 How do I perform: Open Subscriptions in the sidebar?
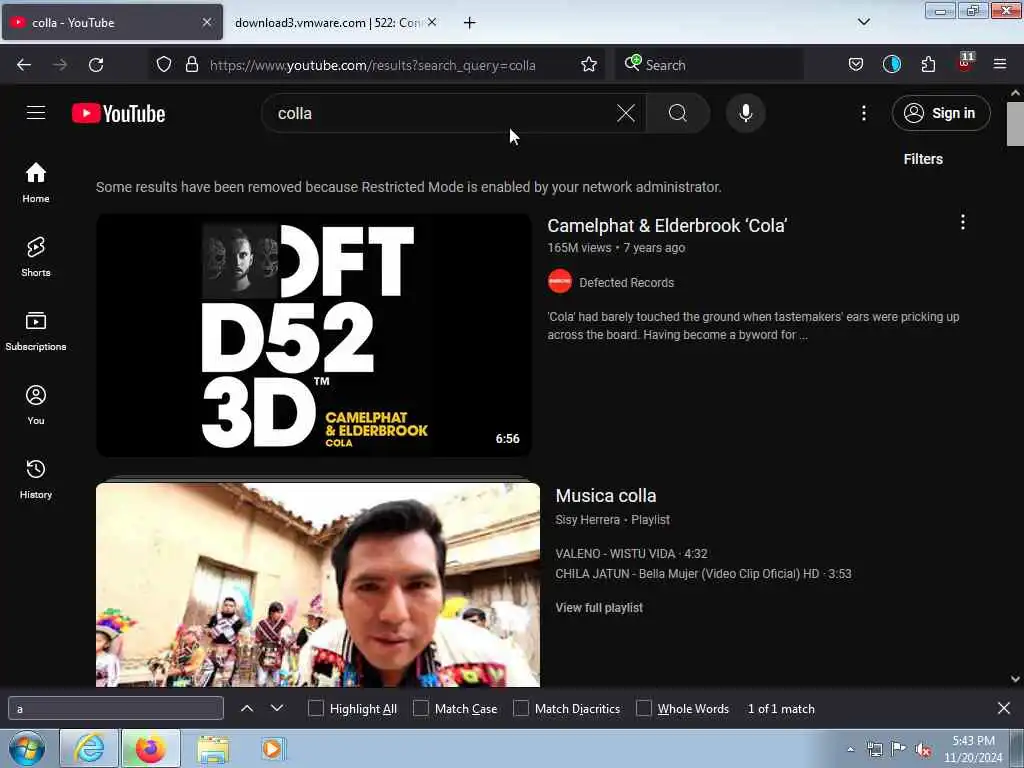tap(36, 331)
